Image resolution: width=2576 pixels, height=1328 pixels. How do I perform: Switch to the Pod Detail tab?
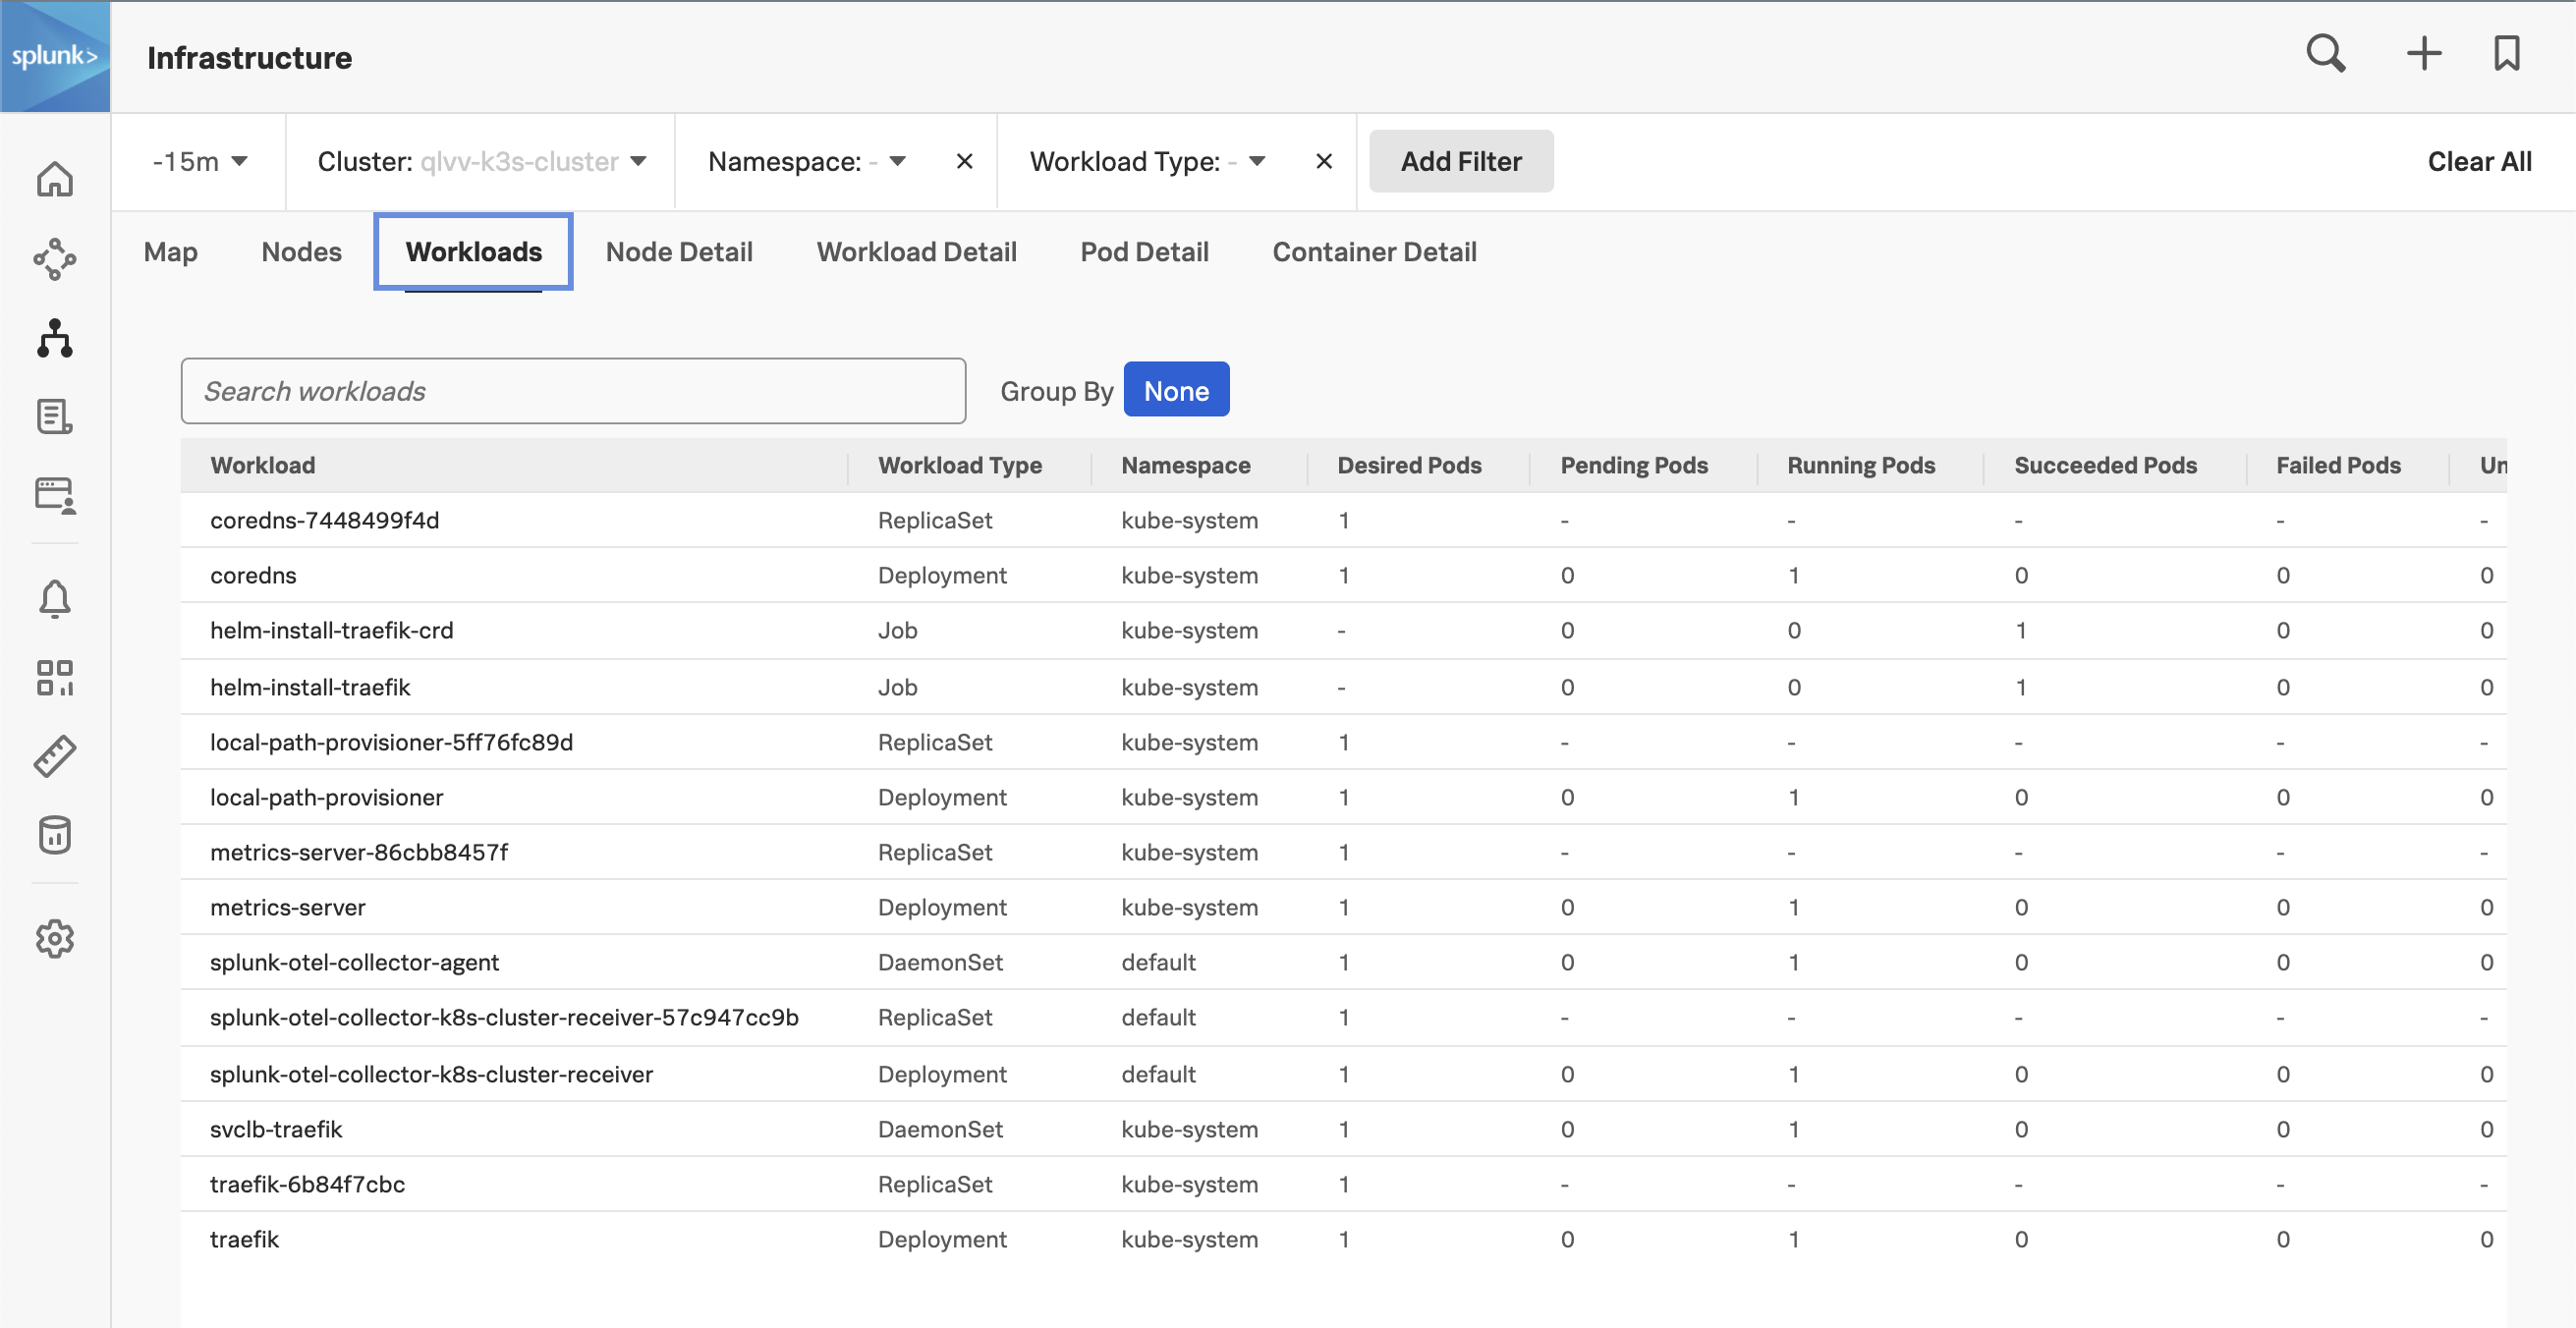point(1145,250)
